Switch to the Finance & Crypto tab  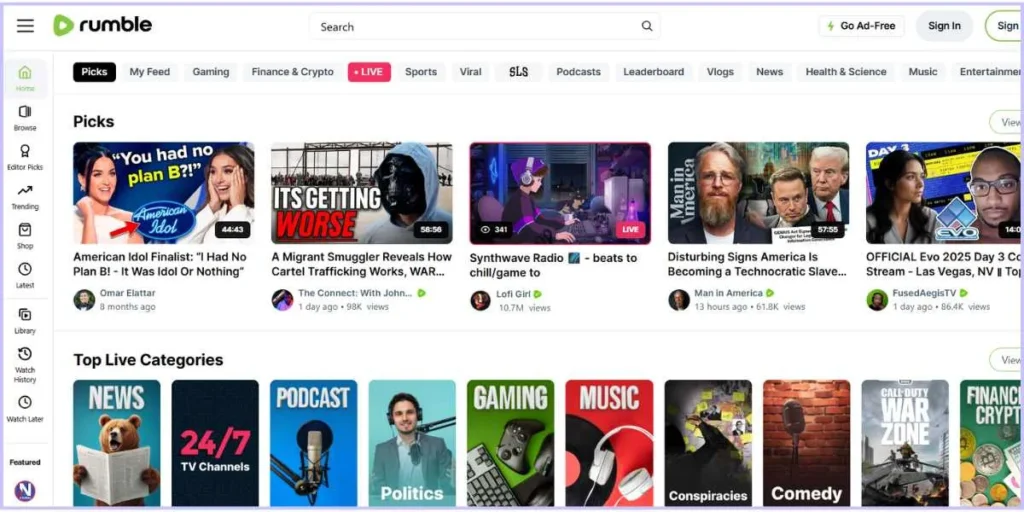[292, 72]
